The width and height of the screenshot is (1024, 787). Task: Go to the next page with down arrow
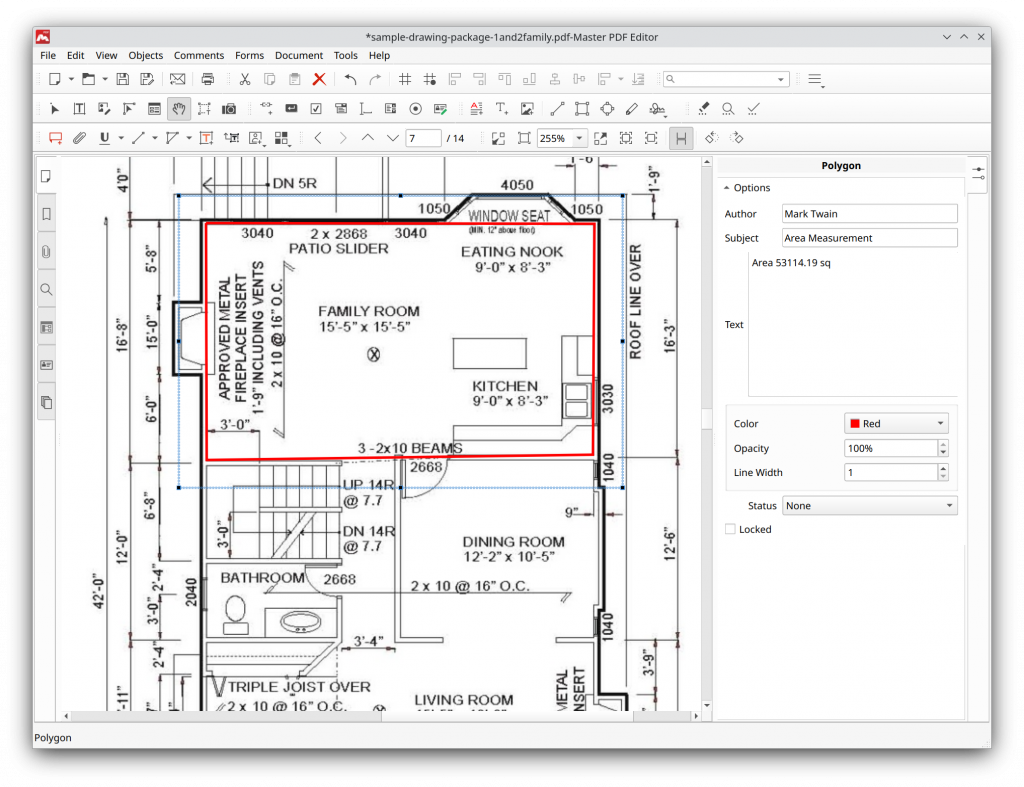(x=393, y=138)
